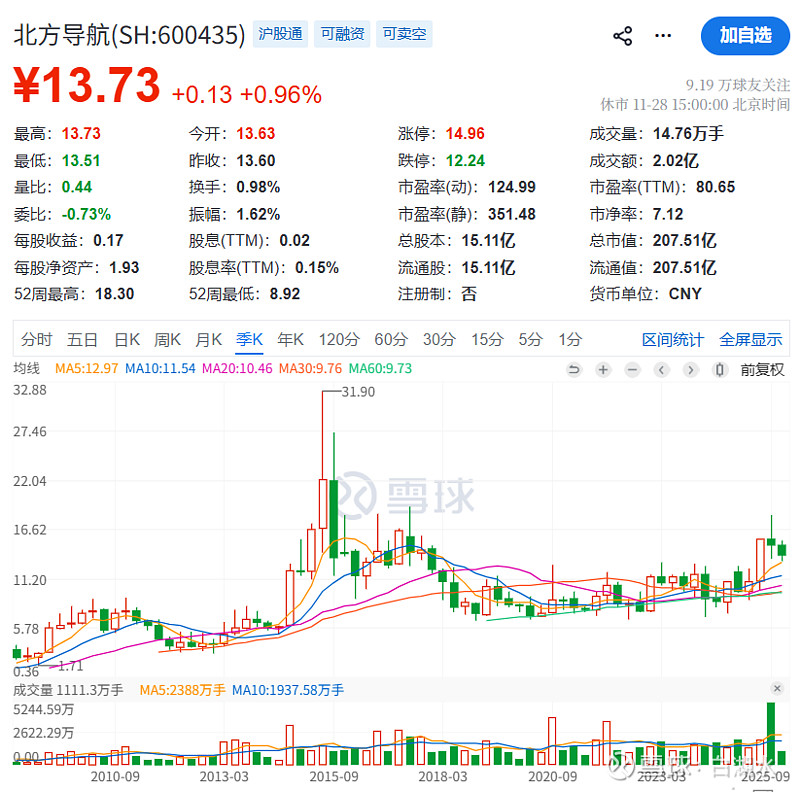Select the 30分 chart tab
800x792 pixels.
[x=439, y=339]
